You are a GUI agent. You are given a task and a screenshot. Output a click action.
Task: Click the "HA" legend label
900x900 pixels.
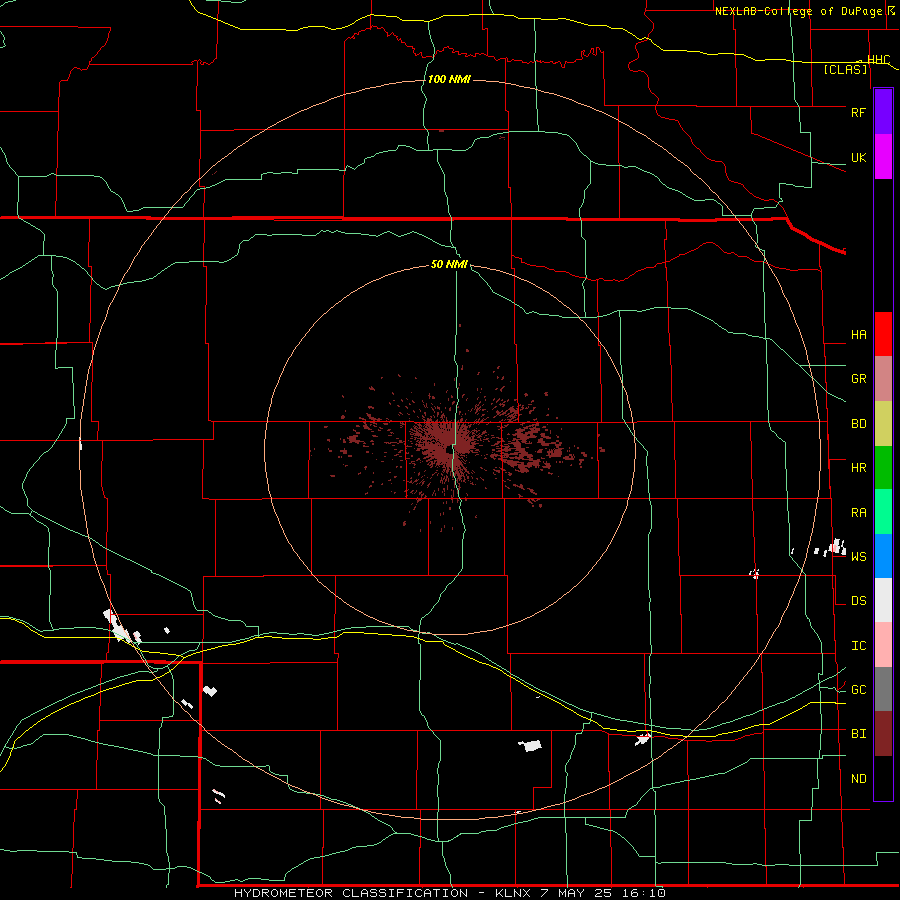coord(858,335)
